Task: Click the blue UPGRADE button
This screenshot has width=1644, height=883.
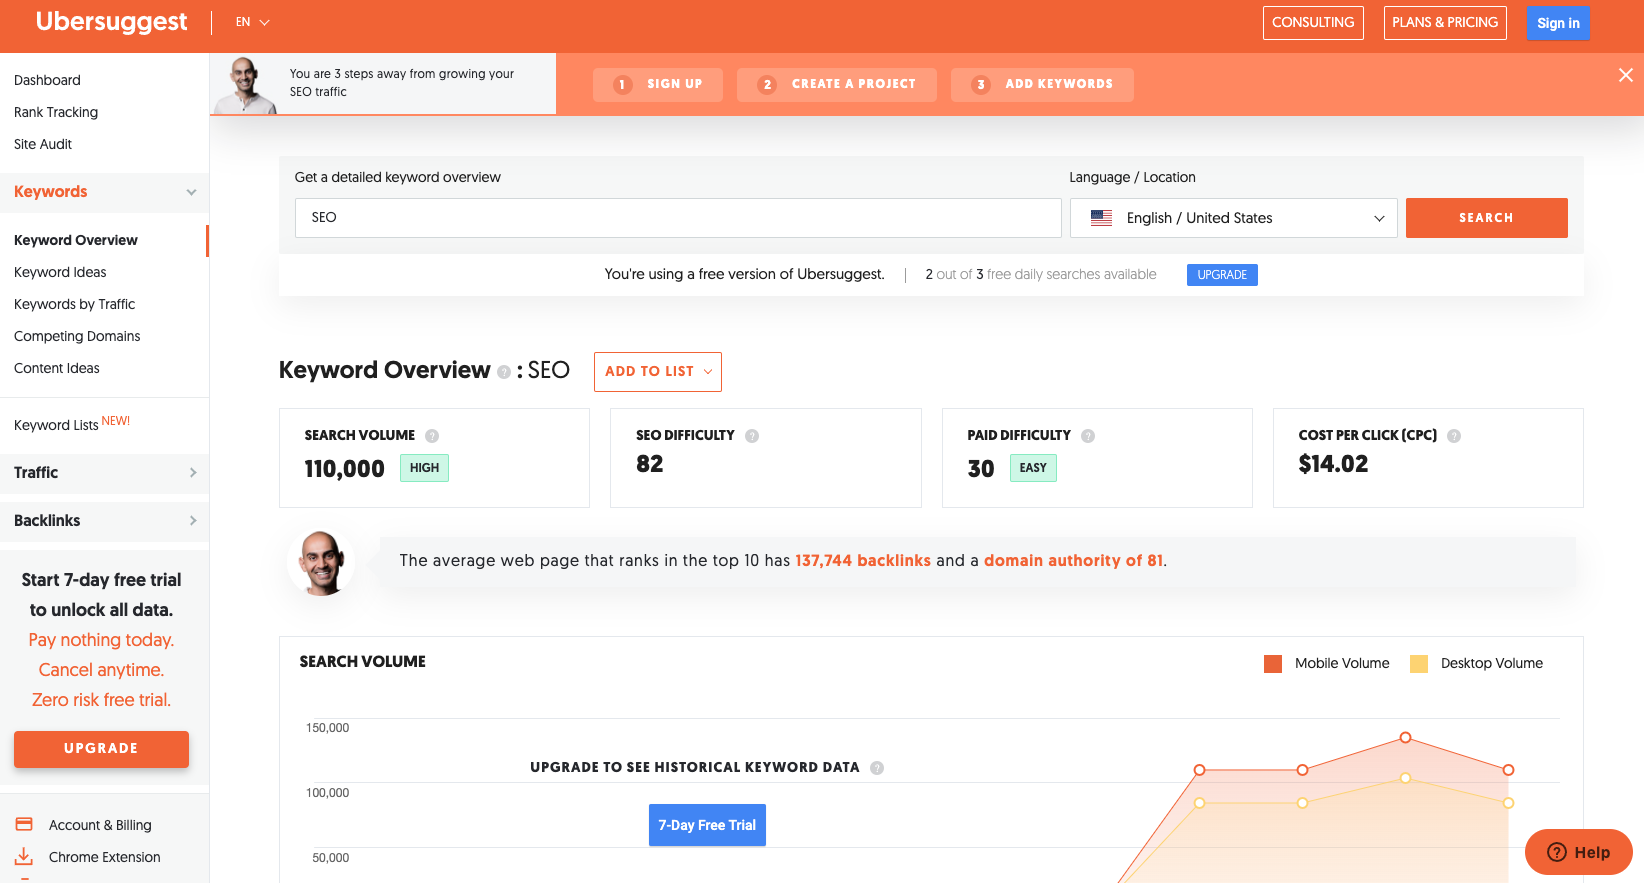Action: [1222, 275]
